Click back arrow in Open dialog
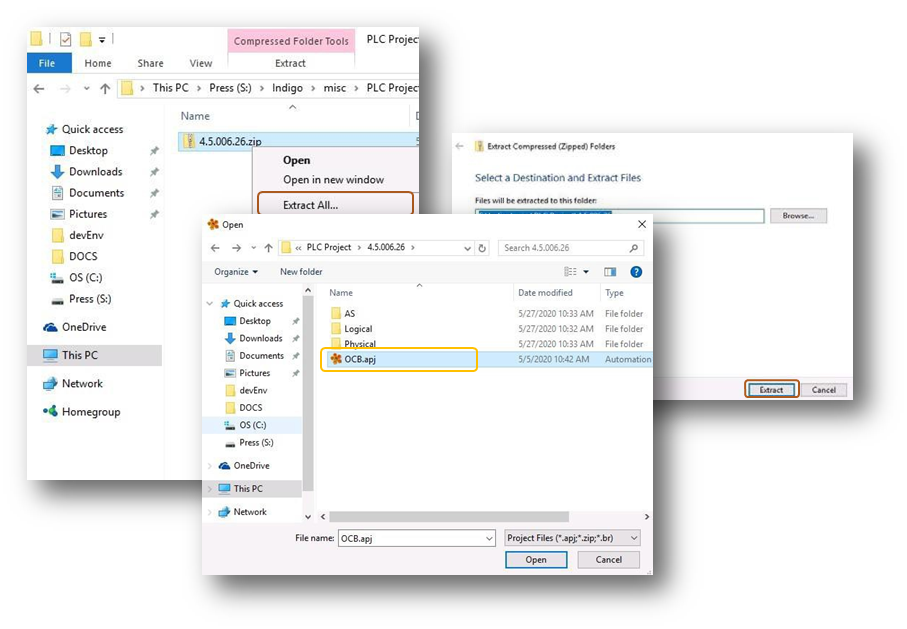 215,248
